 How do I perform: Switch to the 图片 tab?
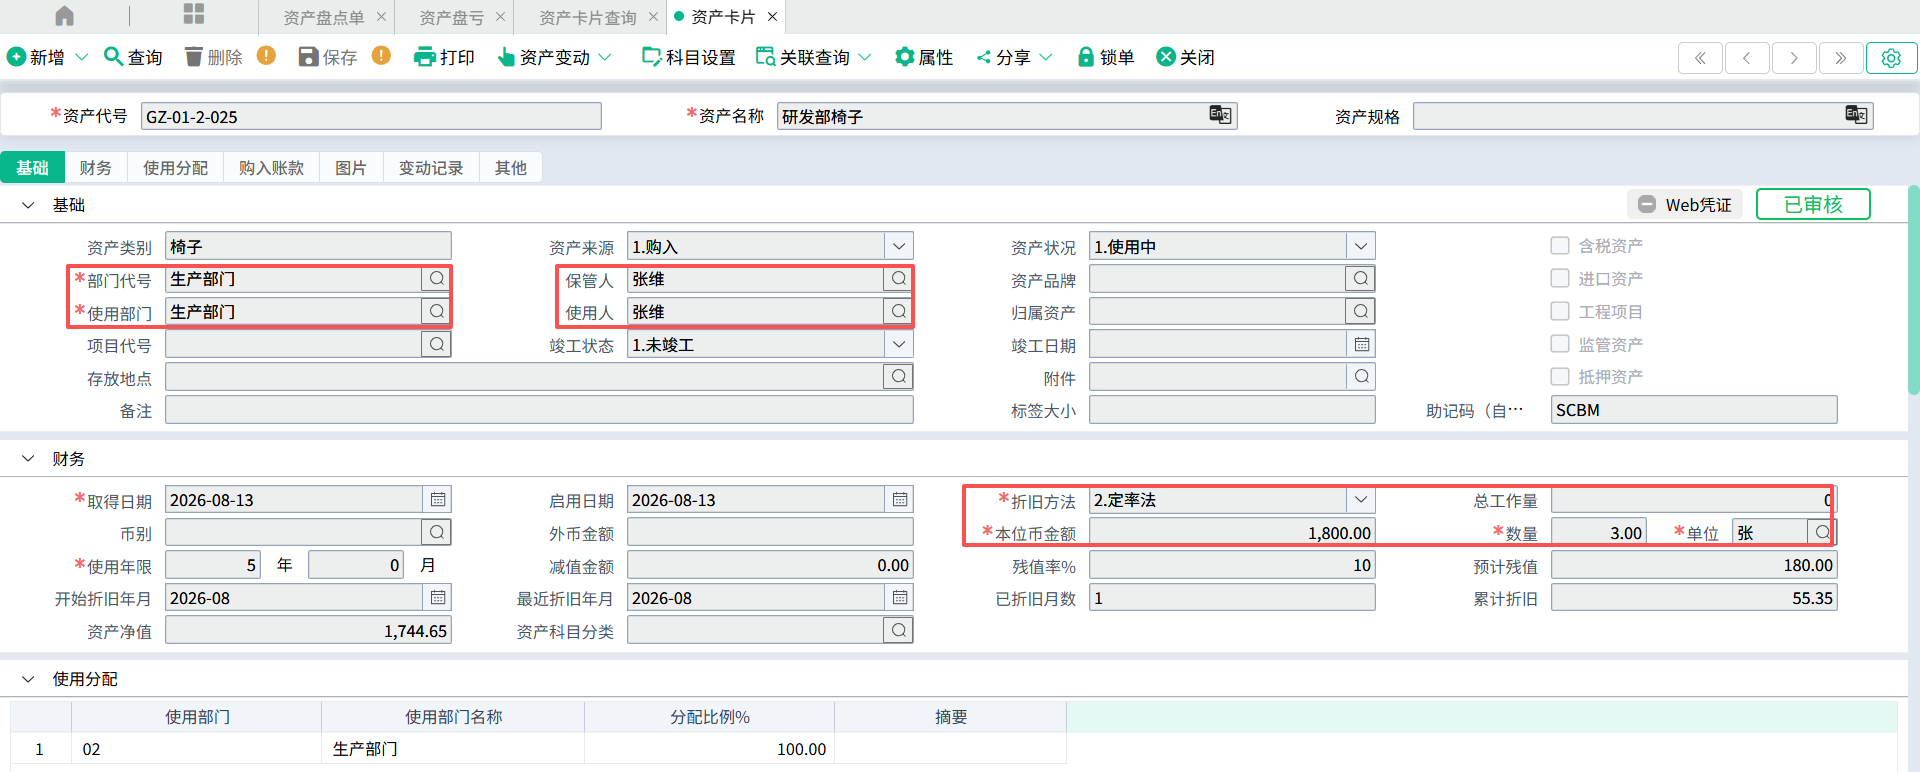(351, 167)
